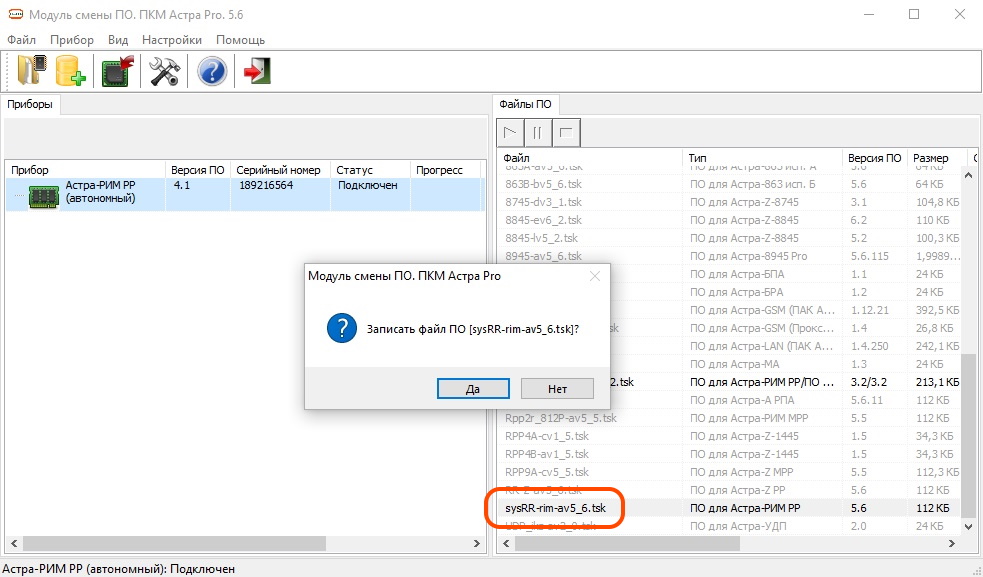Open firmware folder toolbar icon
Viewport: 983px width, 577px height.
pyautogui.click(x=32, y=71)
